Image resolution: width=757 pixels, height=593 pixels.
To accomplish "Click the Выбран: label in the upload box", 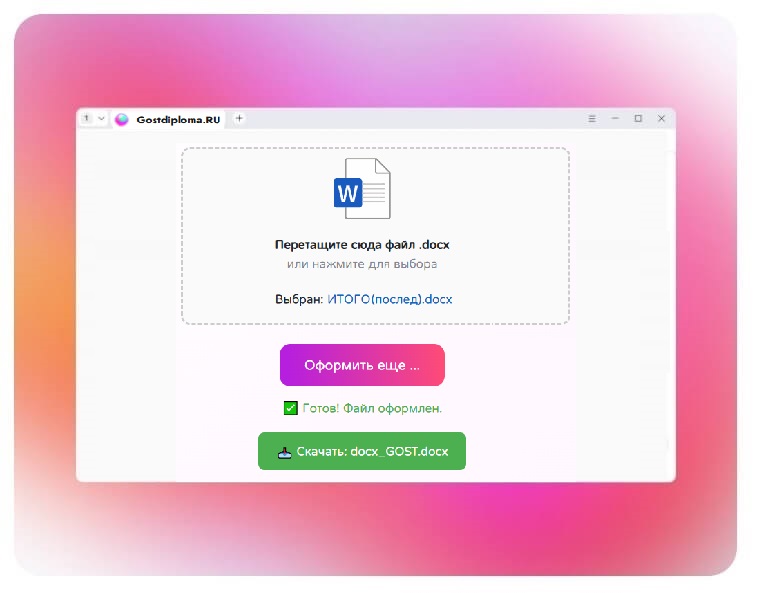I will [299, 299].
